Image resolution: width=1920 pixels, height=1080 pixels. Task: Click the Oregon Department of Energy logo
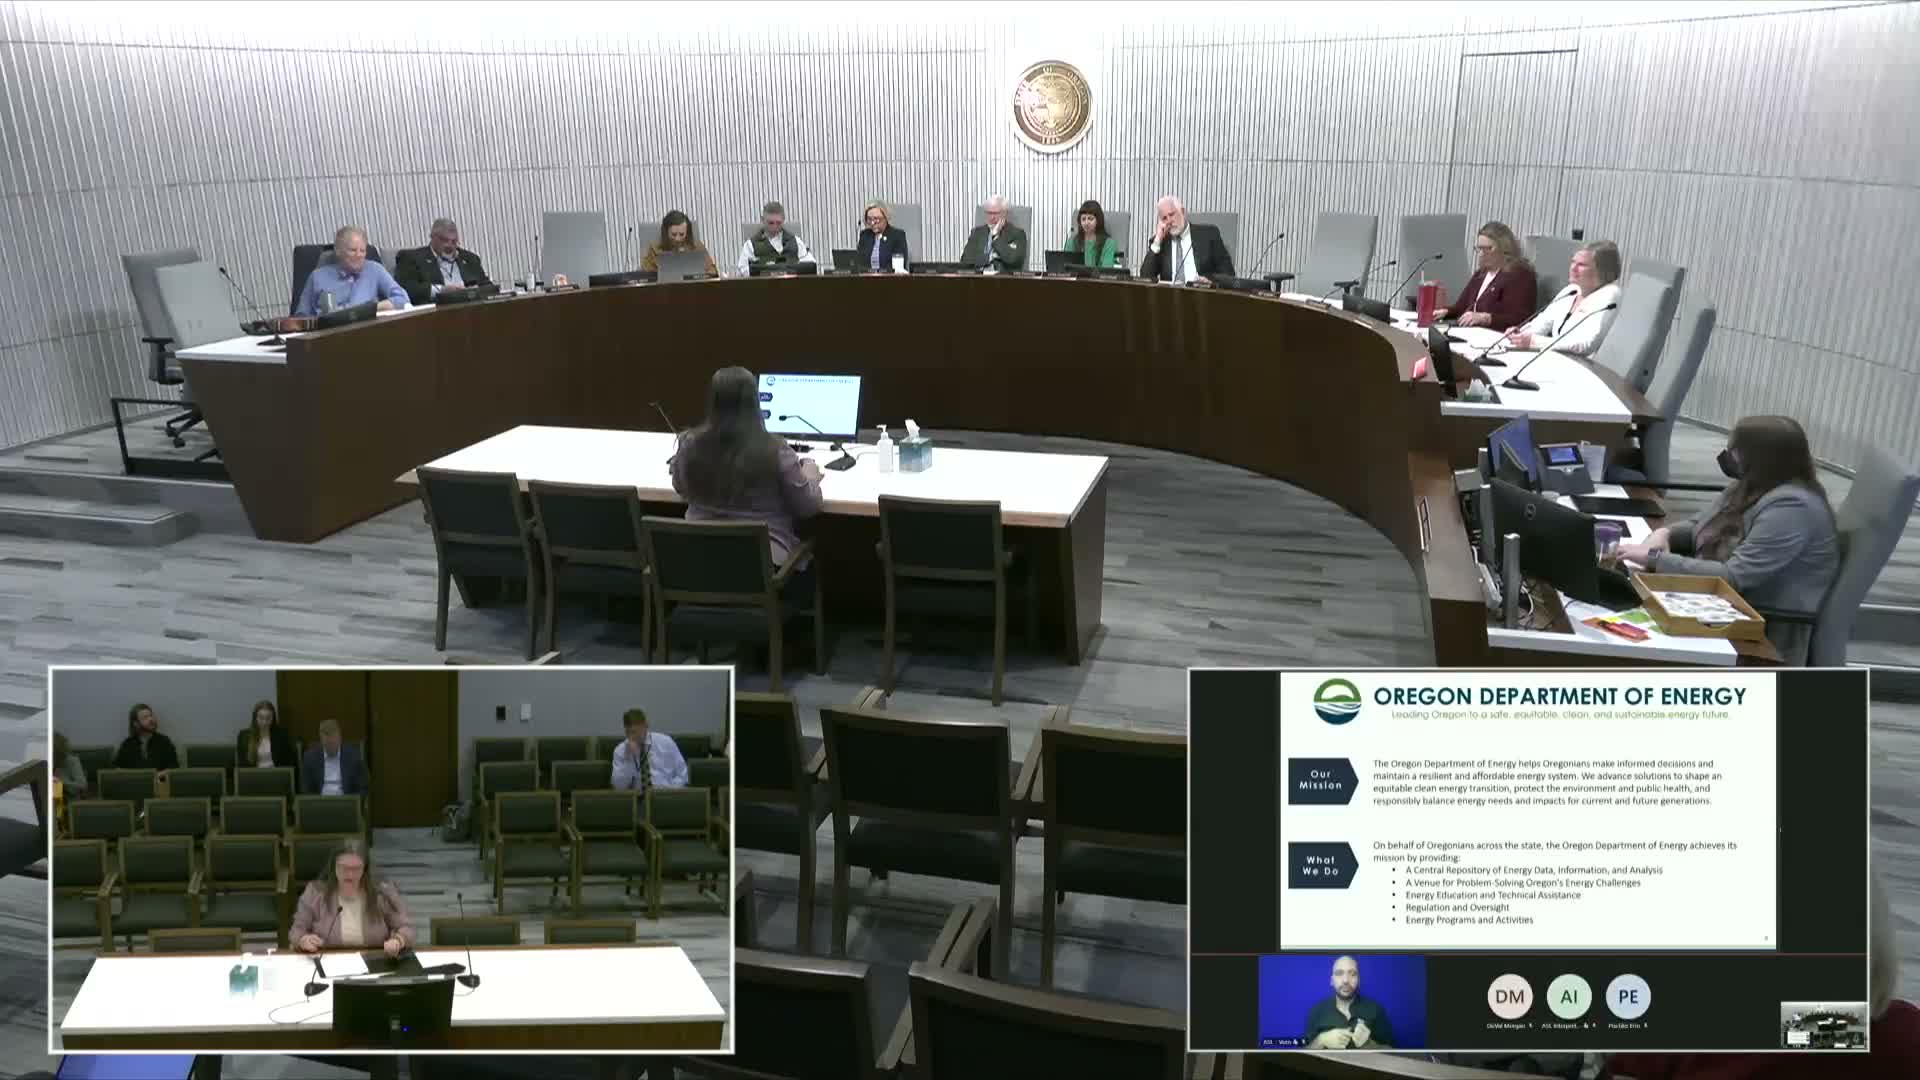1337,701
